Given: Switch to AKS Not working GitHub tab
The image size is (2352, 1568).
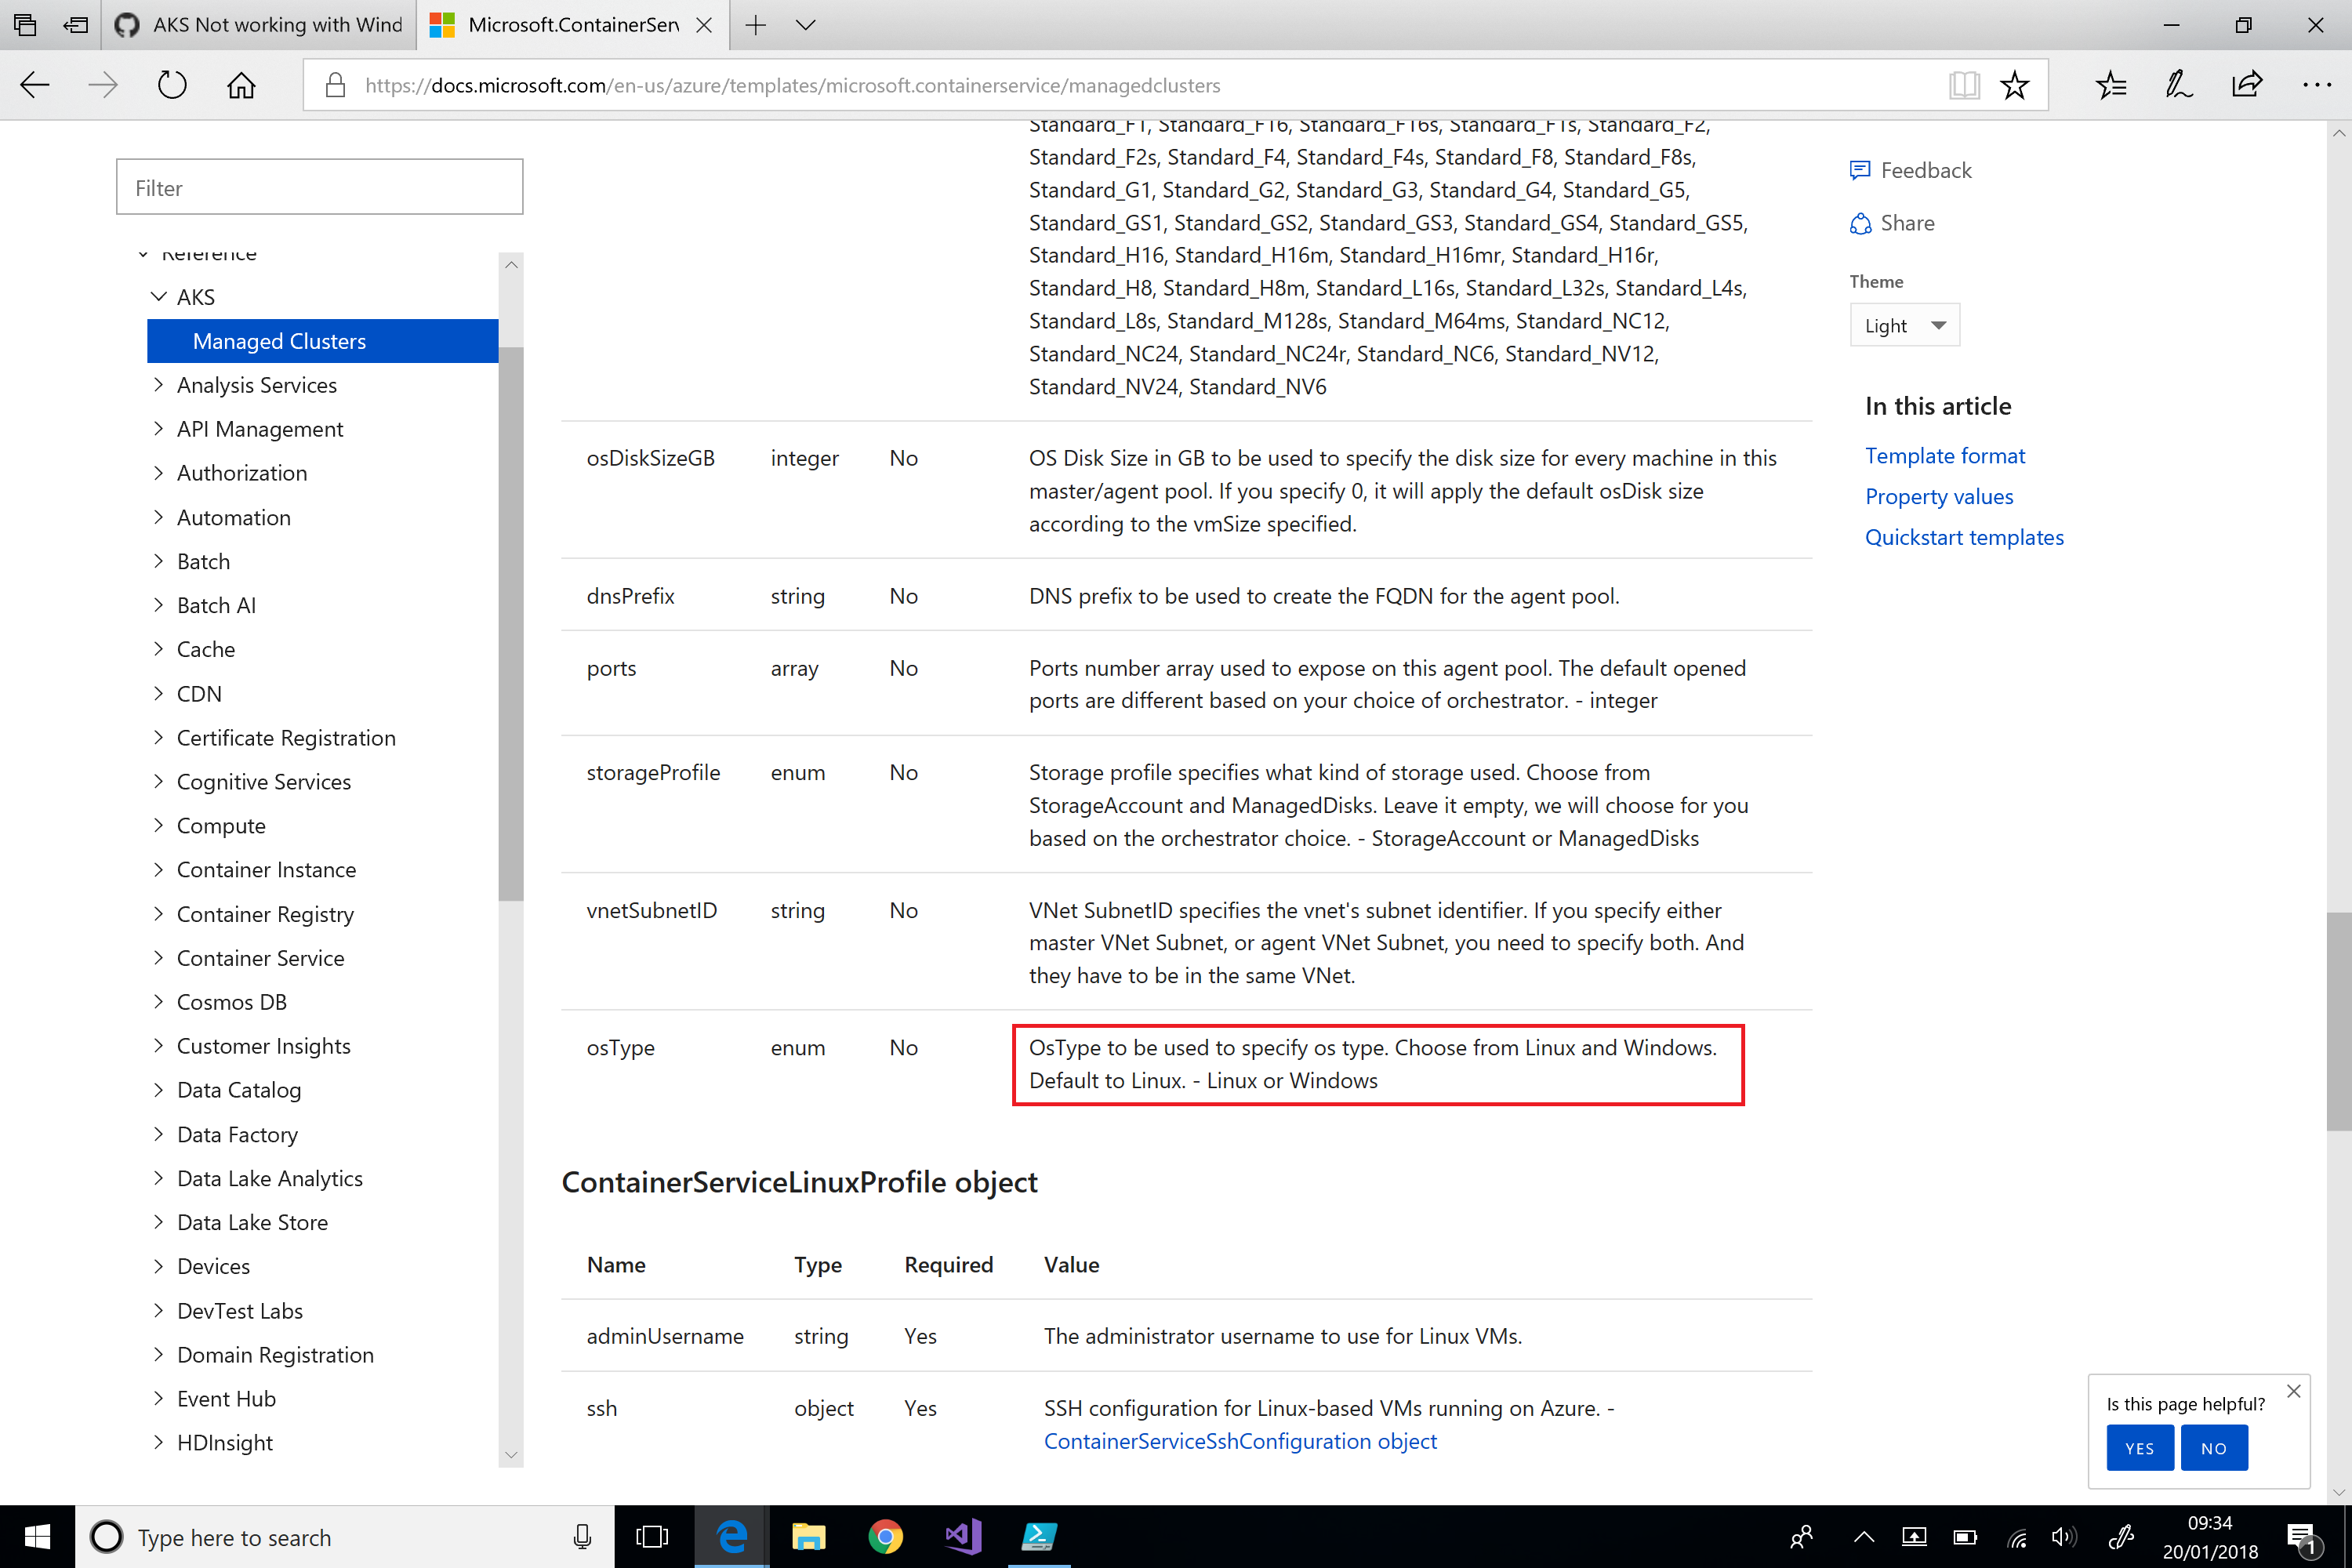Looking at the screenshot, I should pyautogui.click(x=262, y=25).
